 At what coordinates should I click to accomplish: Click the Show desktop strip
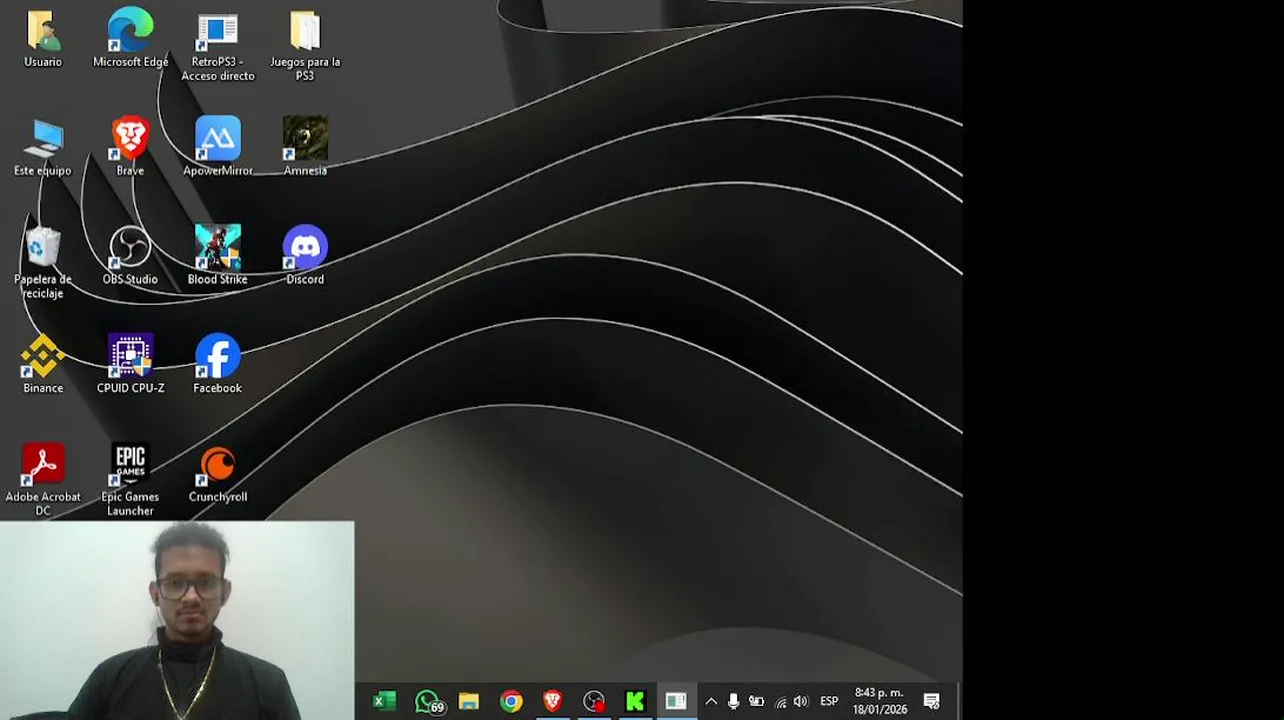(x=959, y=702)
